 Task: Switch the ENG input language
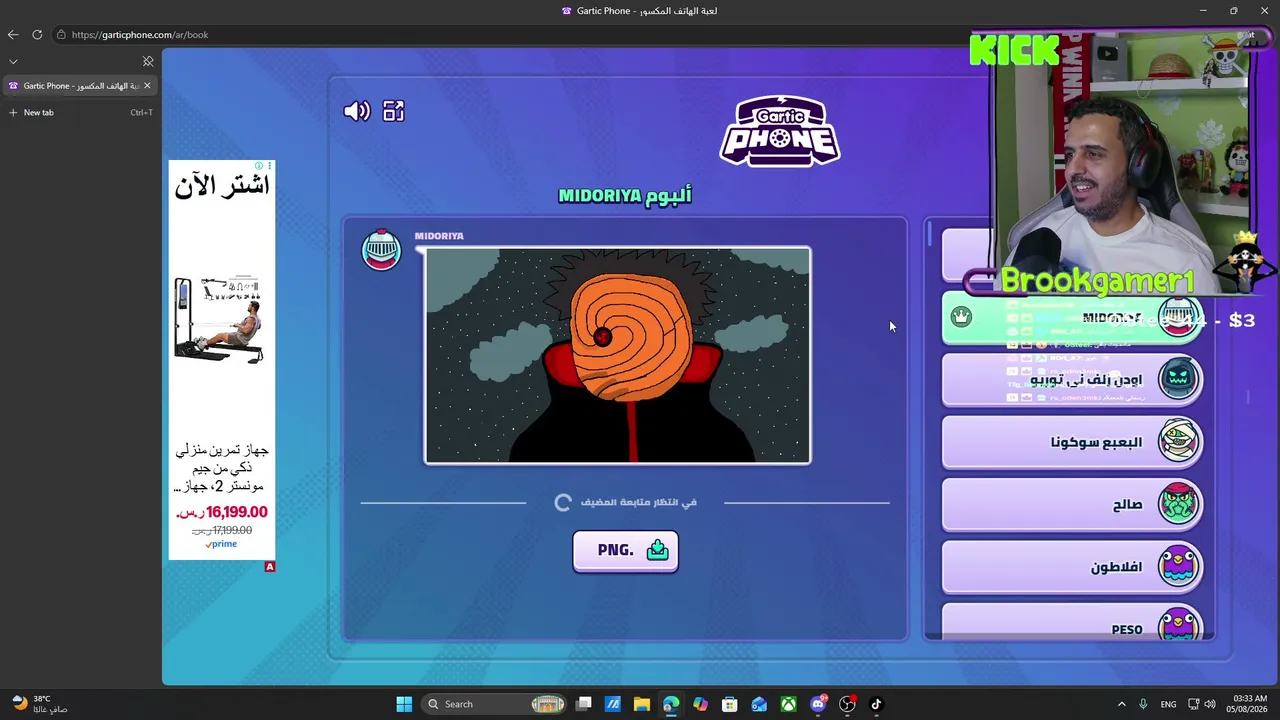tap(1168, 704)
